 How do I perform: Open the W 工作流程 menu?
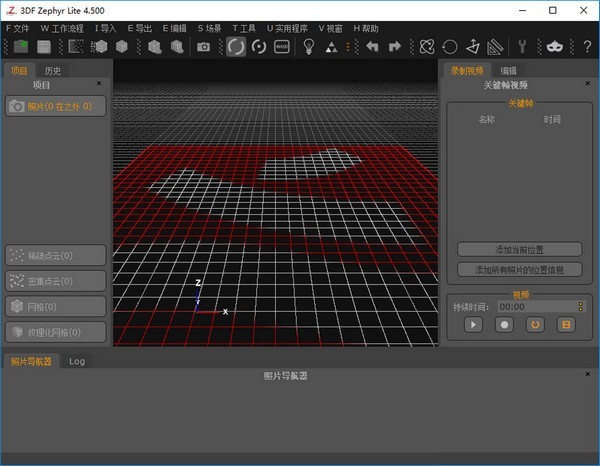(x=62, y=28)
